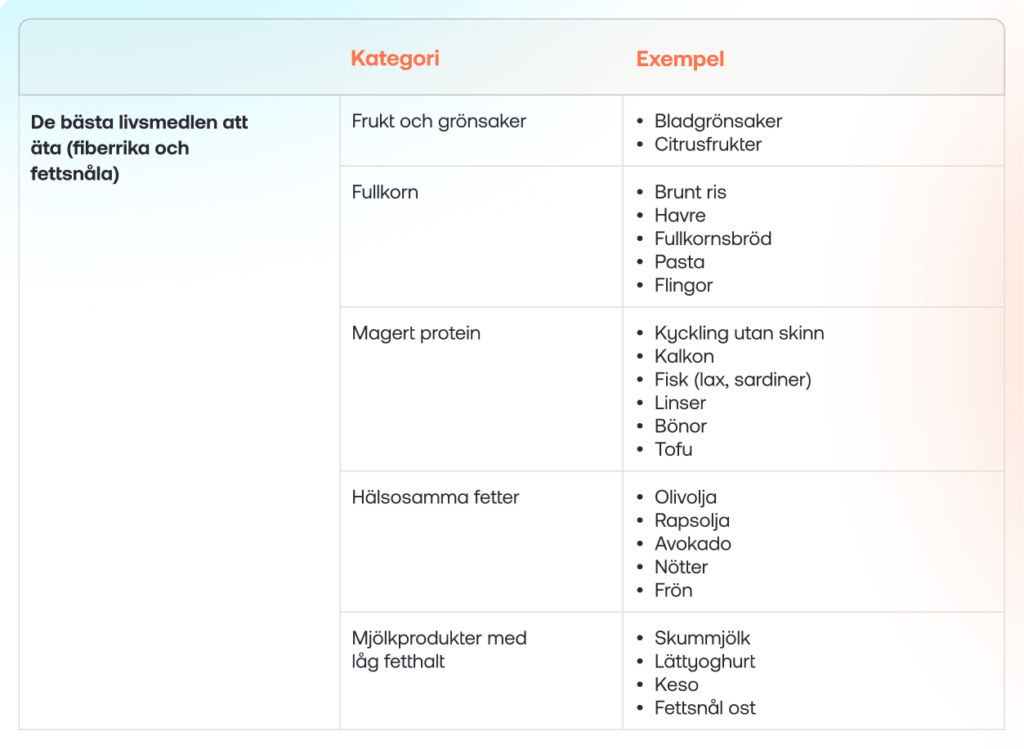Image resolution: width=1024 pixels, height=749 pixels.
Task: Select the Fisk (lax, sardiner) entry
Action: [x=733, y=379]
